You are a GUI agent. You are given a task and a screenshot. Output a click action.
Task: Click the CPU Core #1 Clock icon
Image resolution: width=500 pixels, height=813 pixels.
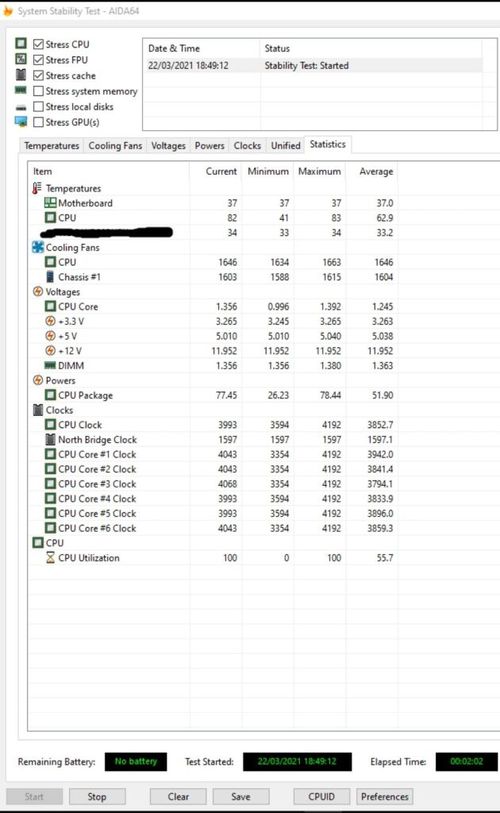[x=50, y=454]
